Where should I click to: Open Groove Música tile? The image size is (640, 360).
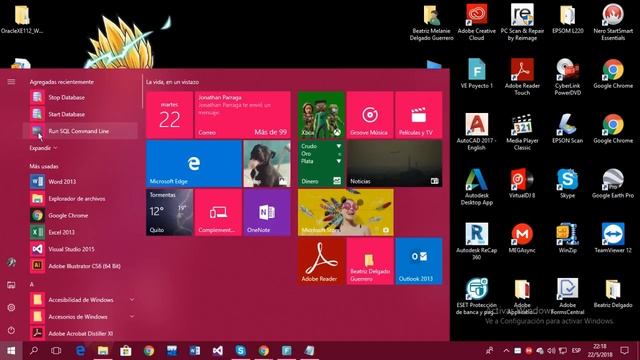[x=370, y=115]
